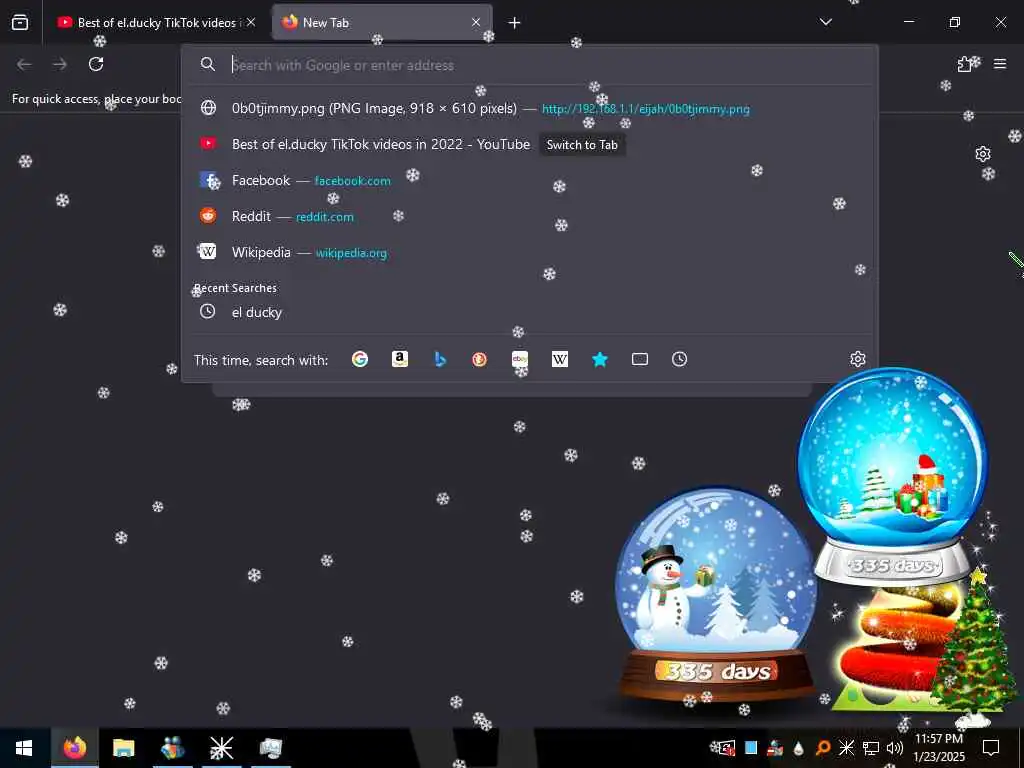Viewport: 1024px width, 768px height.
Task: Open search settings gear in the dropdown
Action: pos(857,359)
